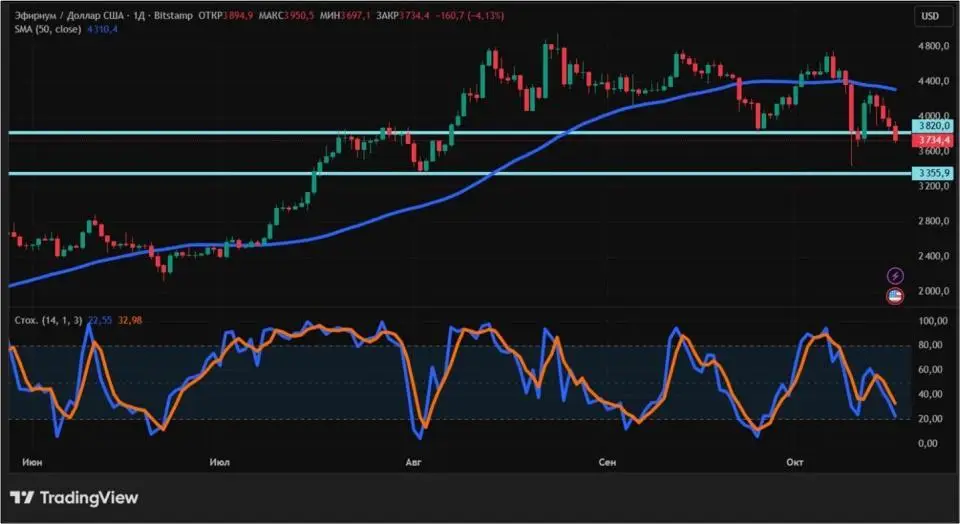
Task: Click the Сен date on time axis
Action: coord(607,462)
